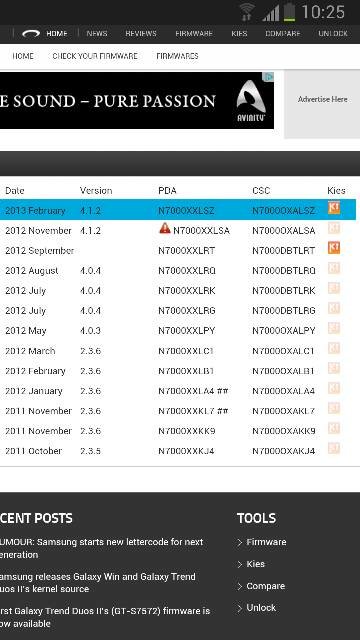360x640 pixels.
Task: Expand chevron before Unlock tool link
Action: [x=240, y=608]
